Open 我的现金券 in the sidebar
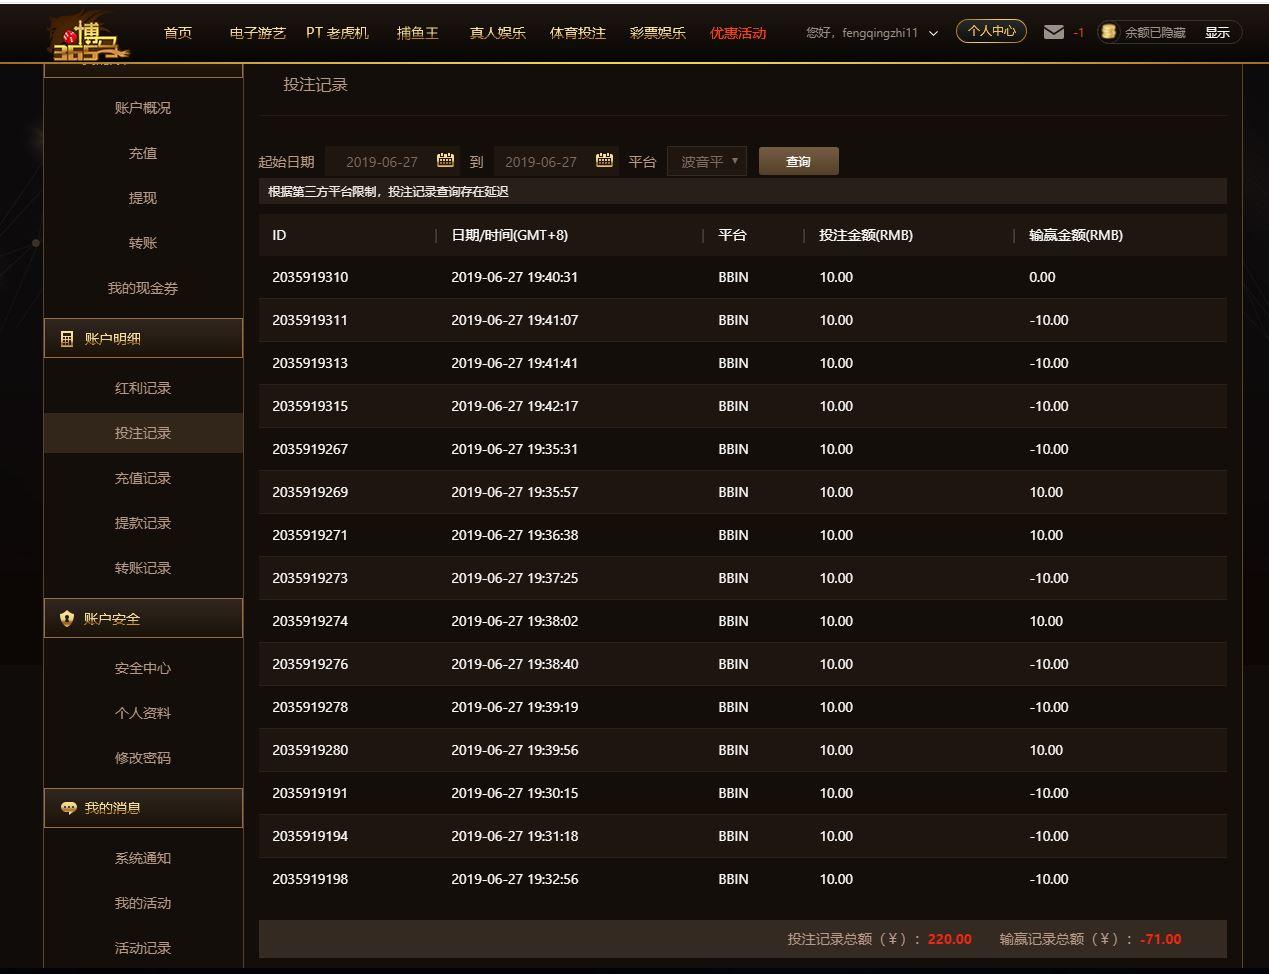The width and height of the screenshot is (1269, 974). coord(143,288)
